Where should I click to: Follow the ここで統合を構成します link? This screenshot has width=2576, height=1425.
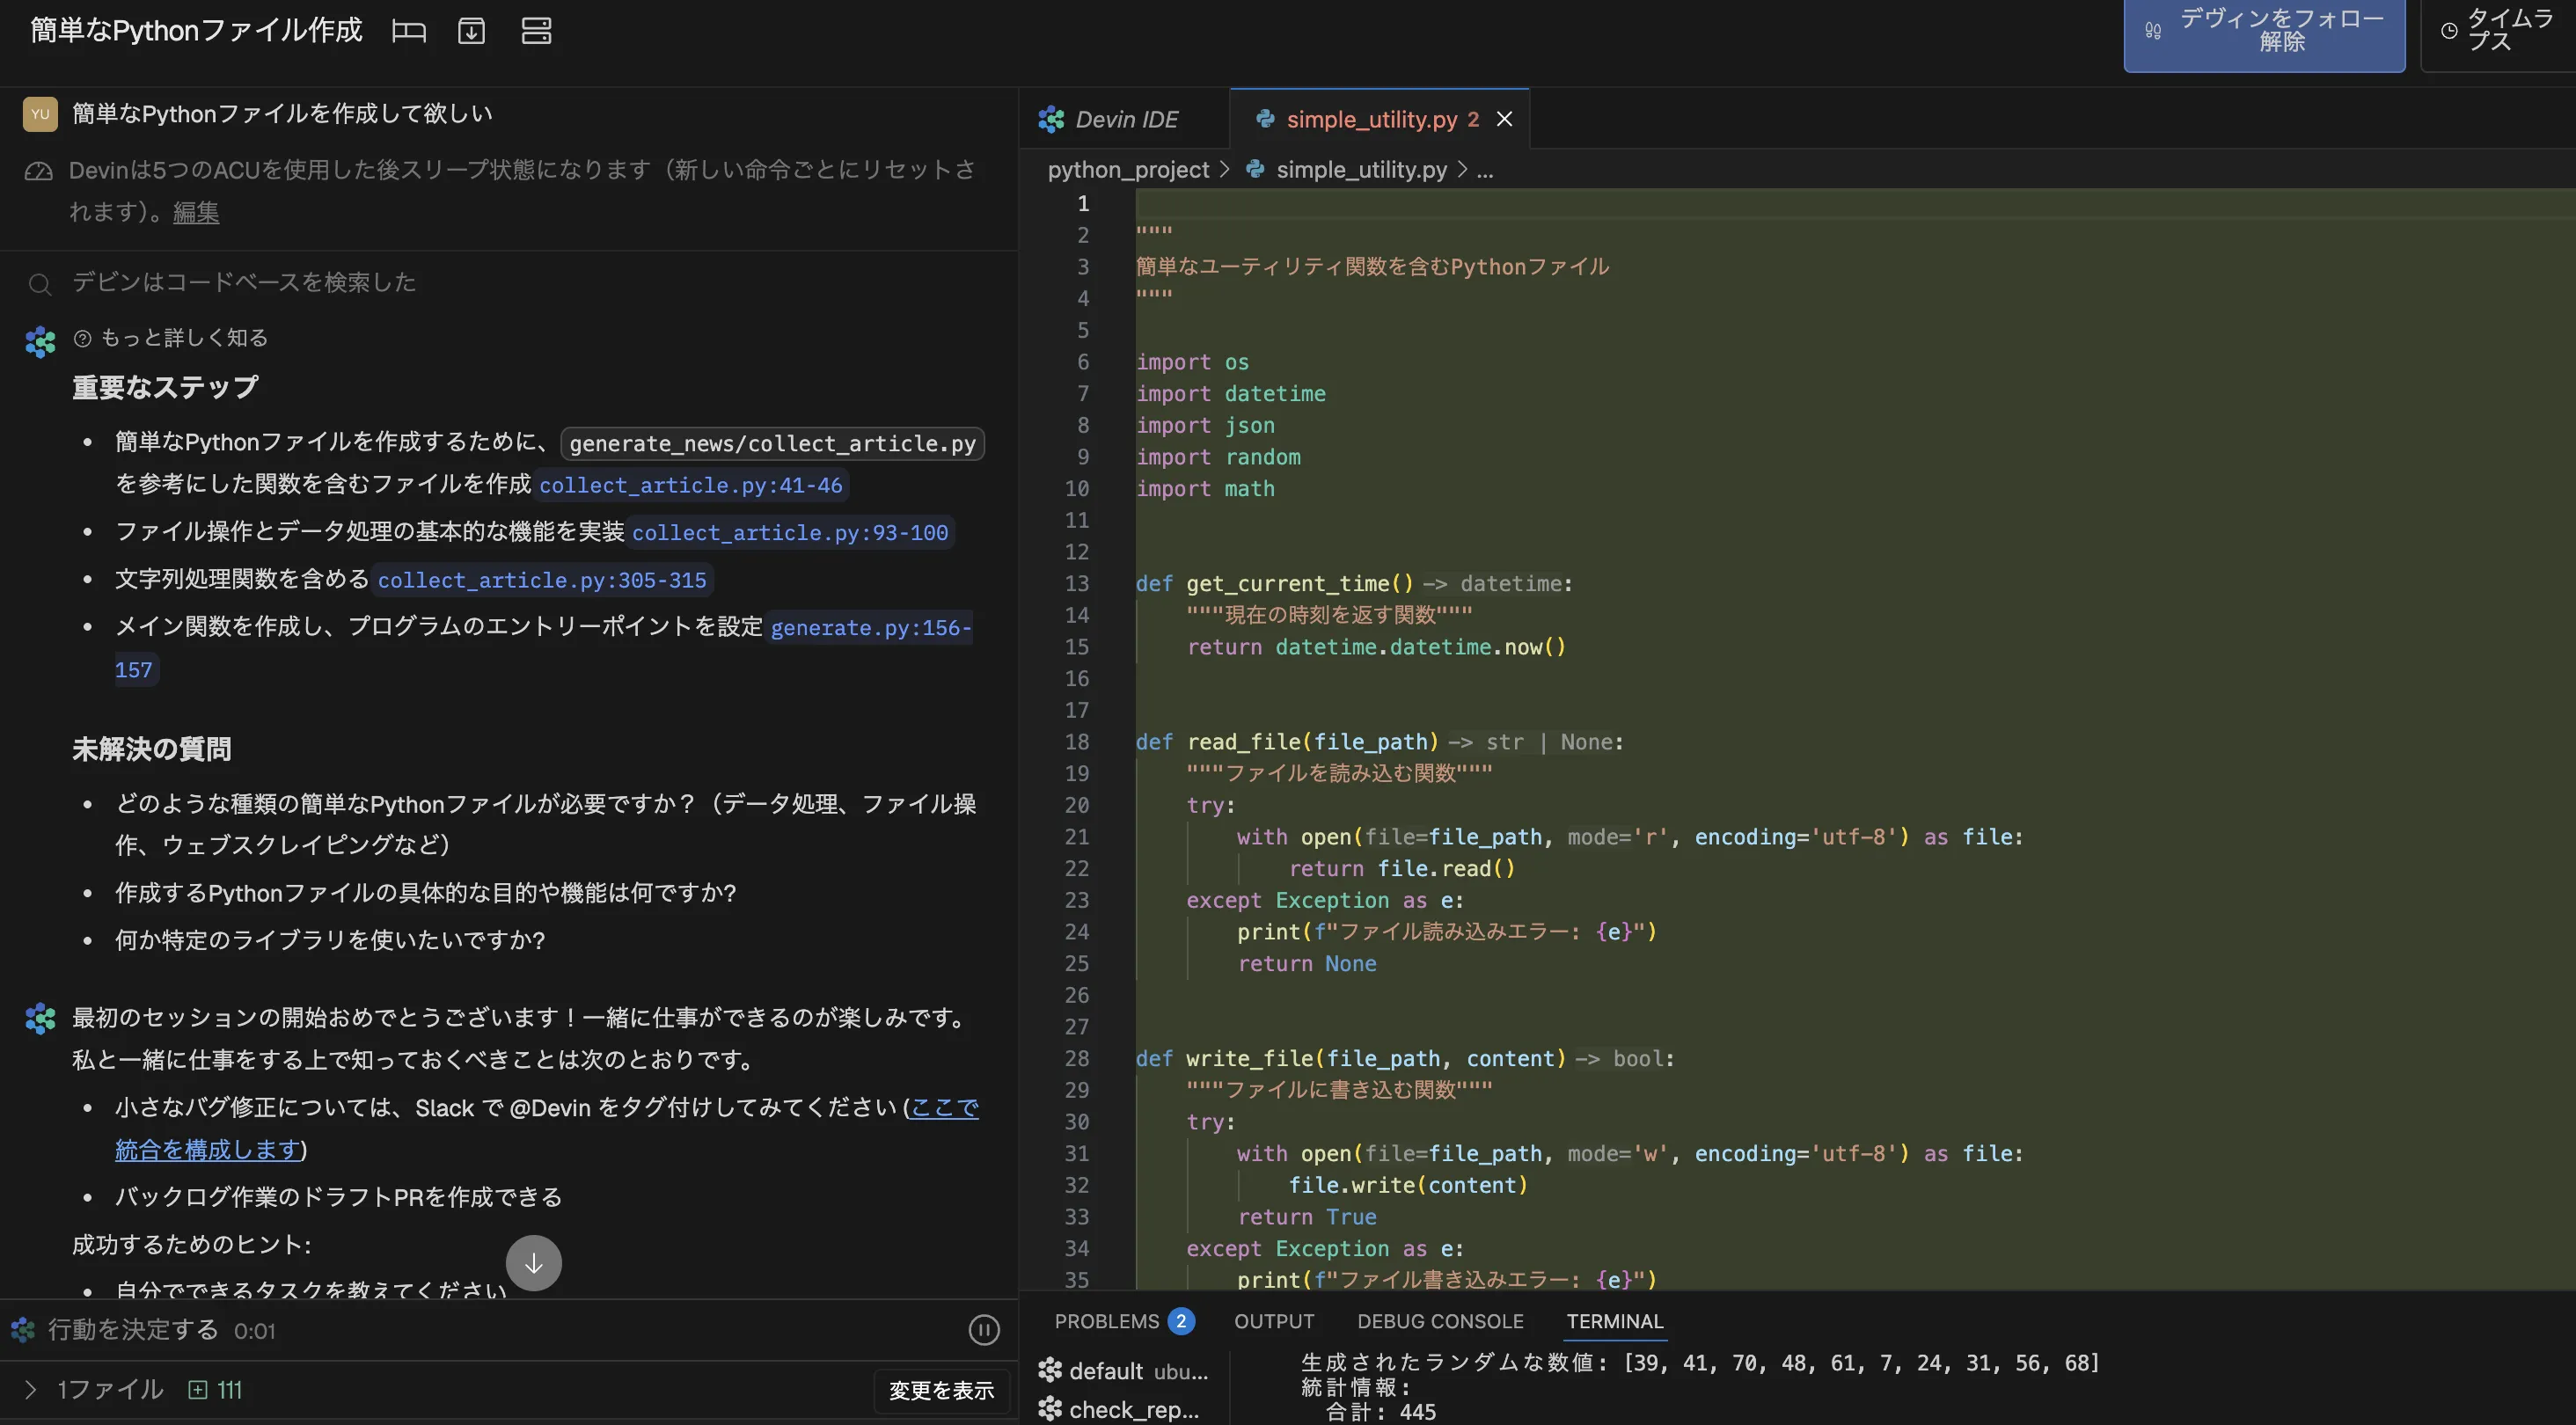(x=944, y=1108)
